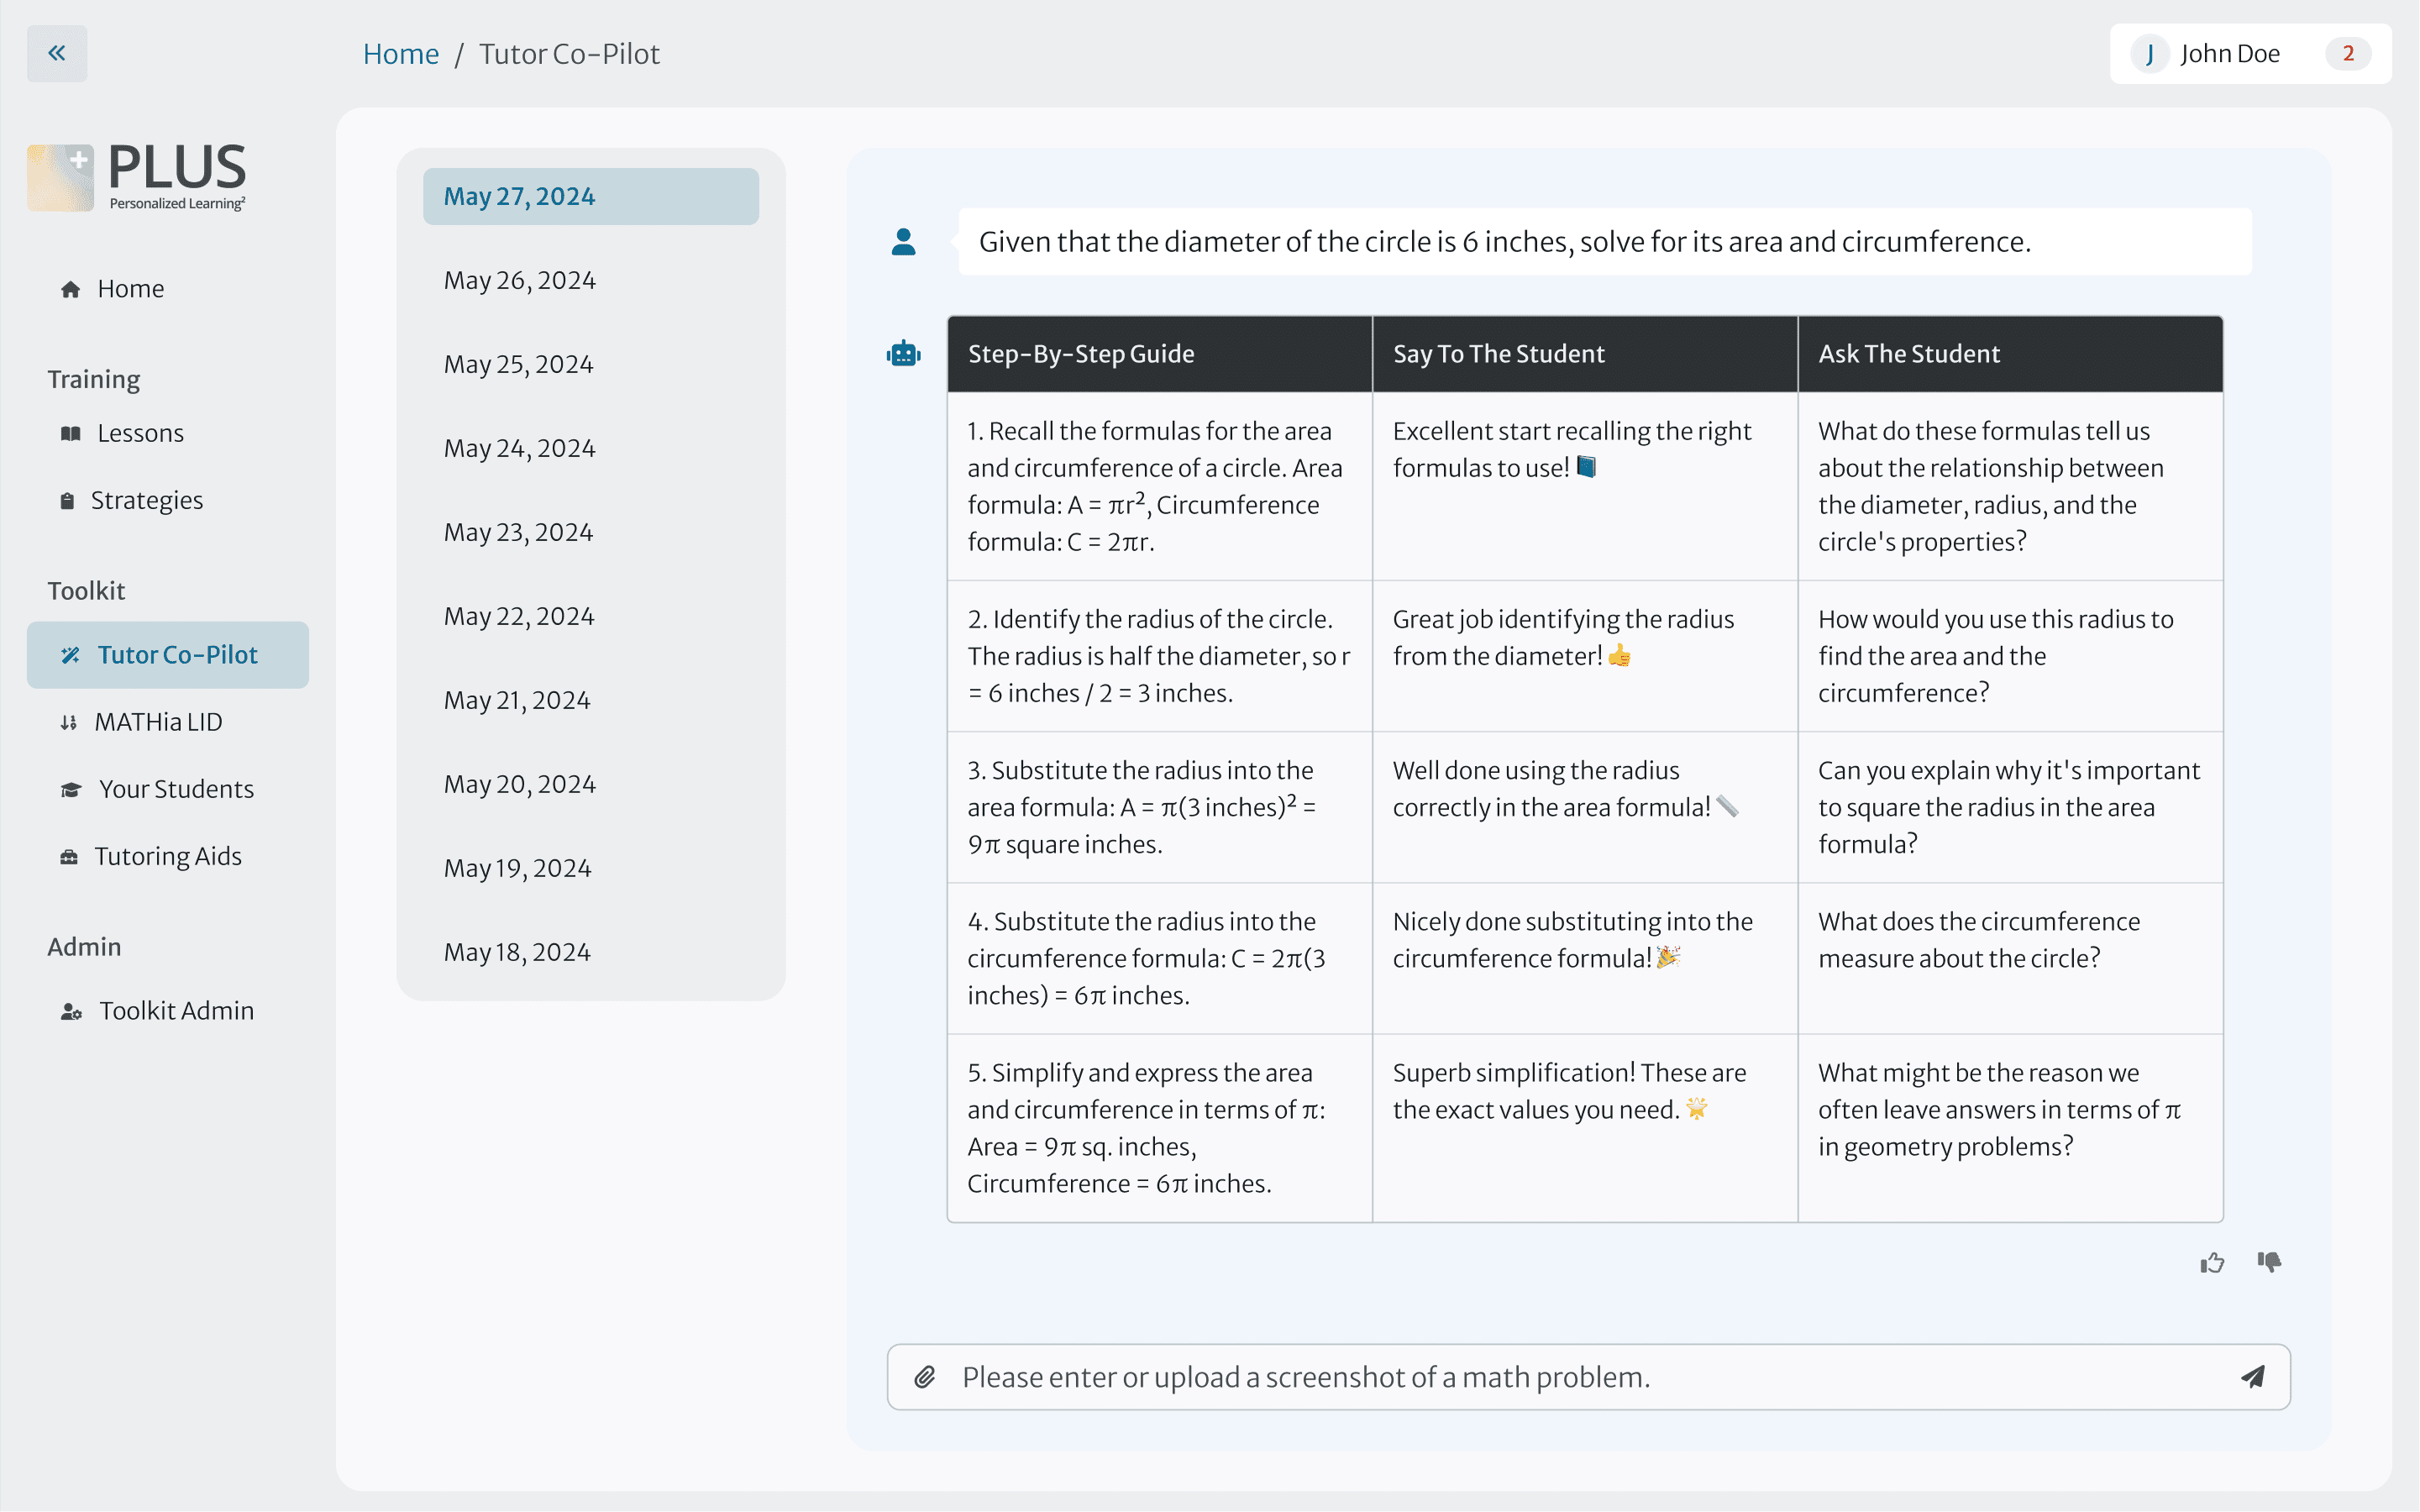Click step 4 circumference formula substitution cell
The height and width of the screenshot is (1512, 2420).
(1159, 958)
